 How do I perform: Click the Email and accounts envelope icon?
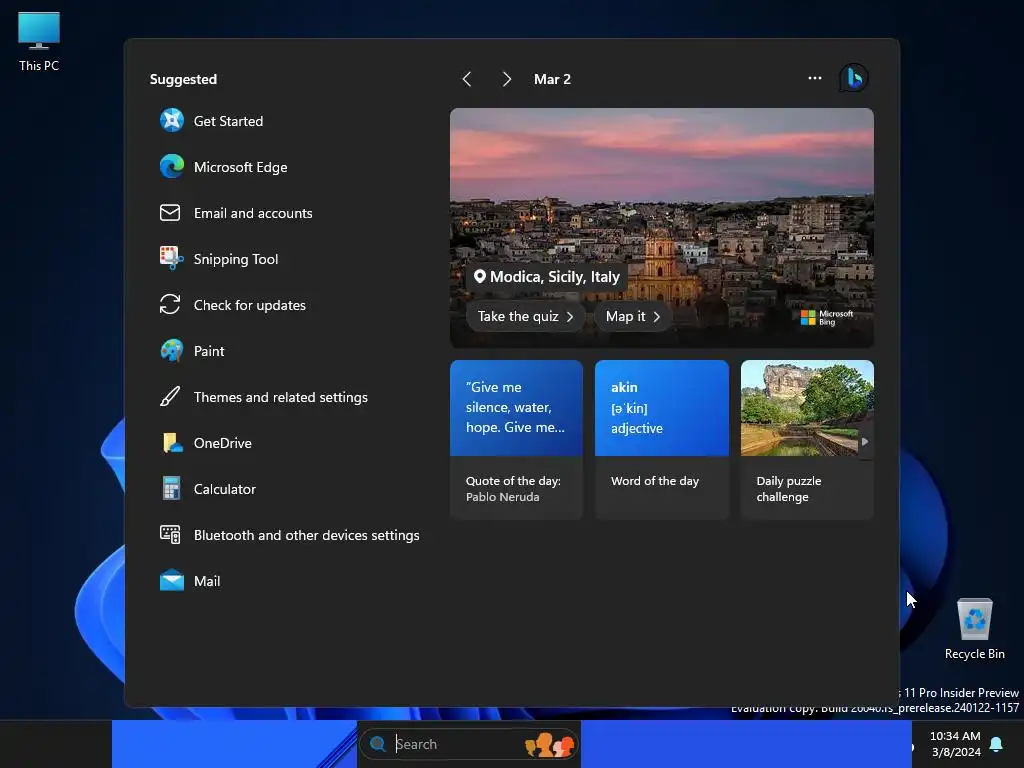[x=170, y=213]
